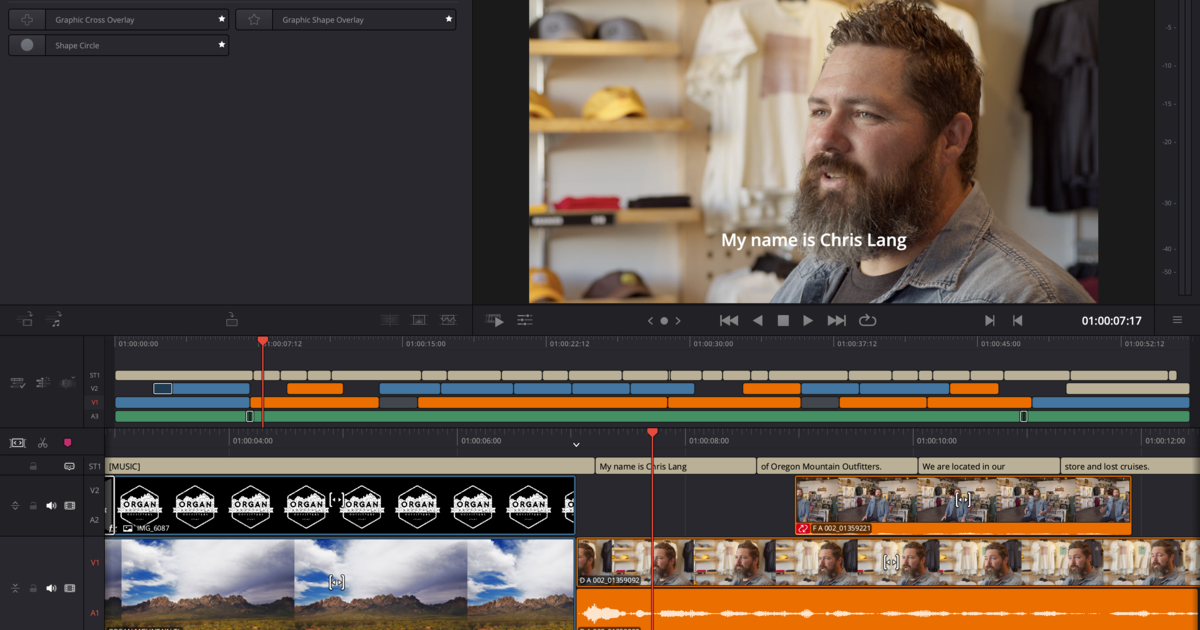Favorite the Graphic Shape Overlay with its star
The height and width of the screenshot is (630, 1200).
(x=448, y=19)
